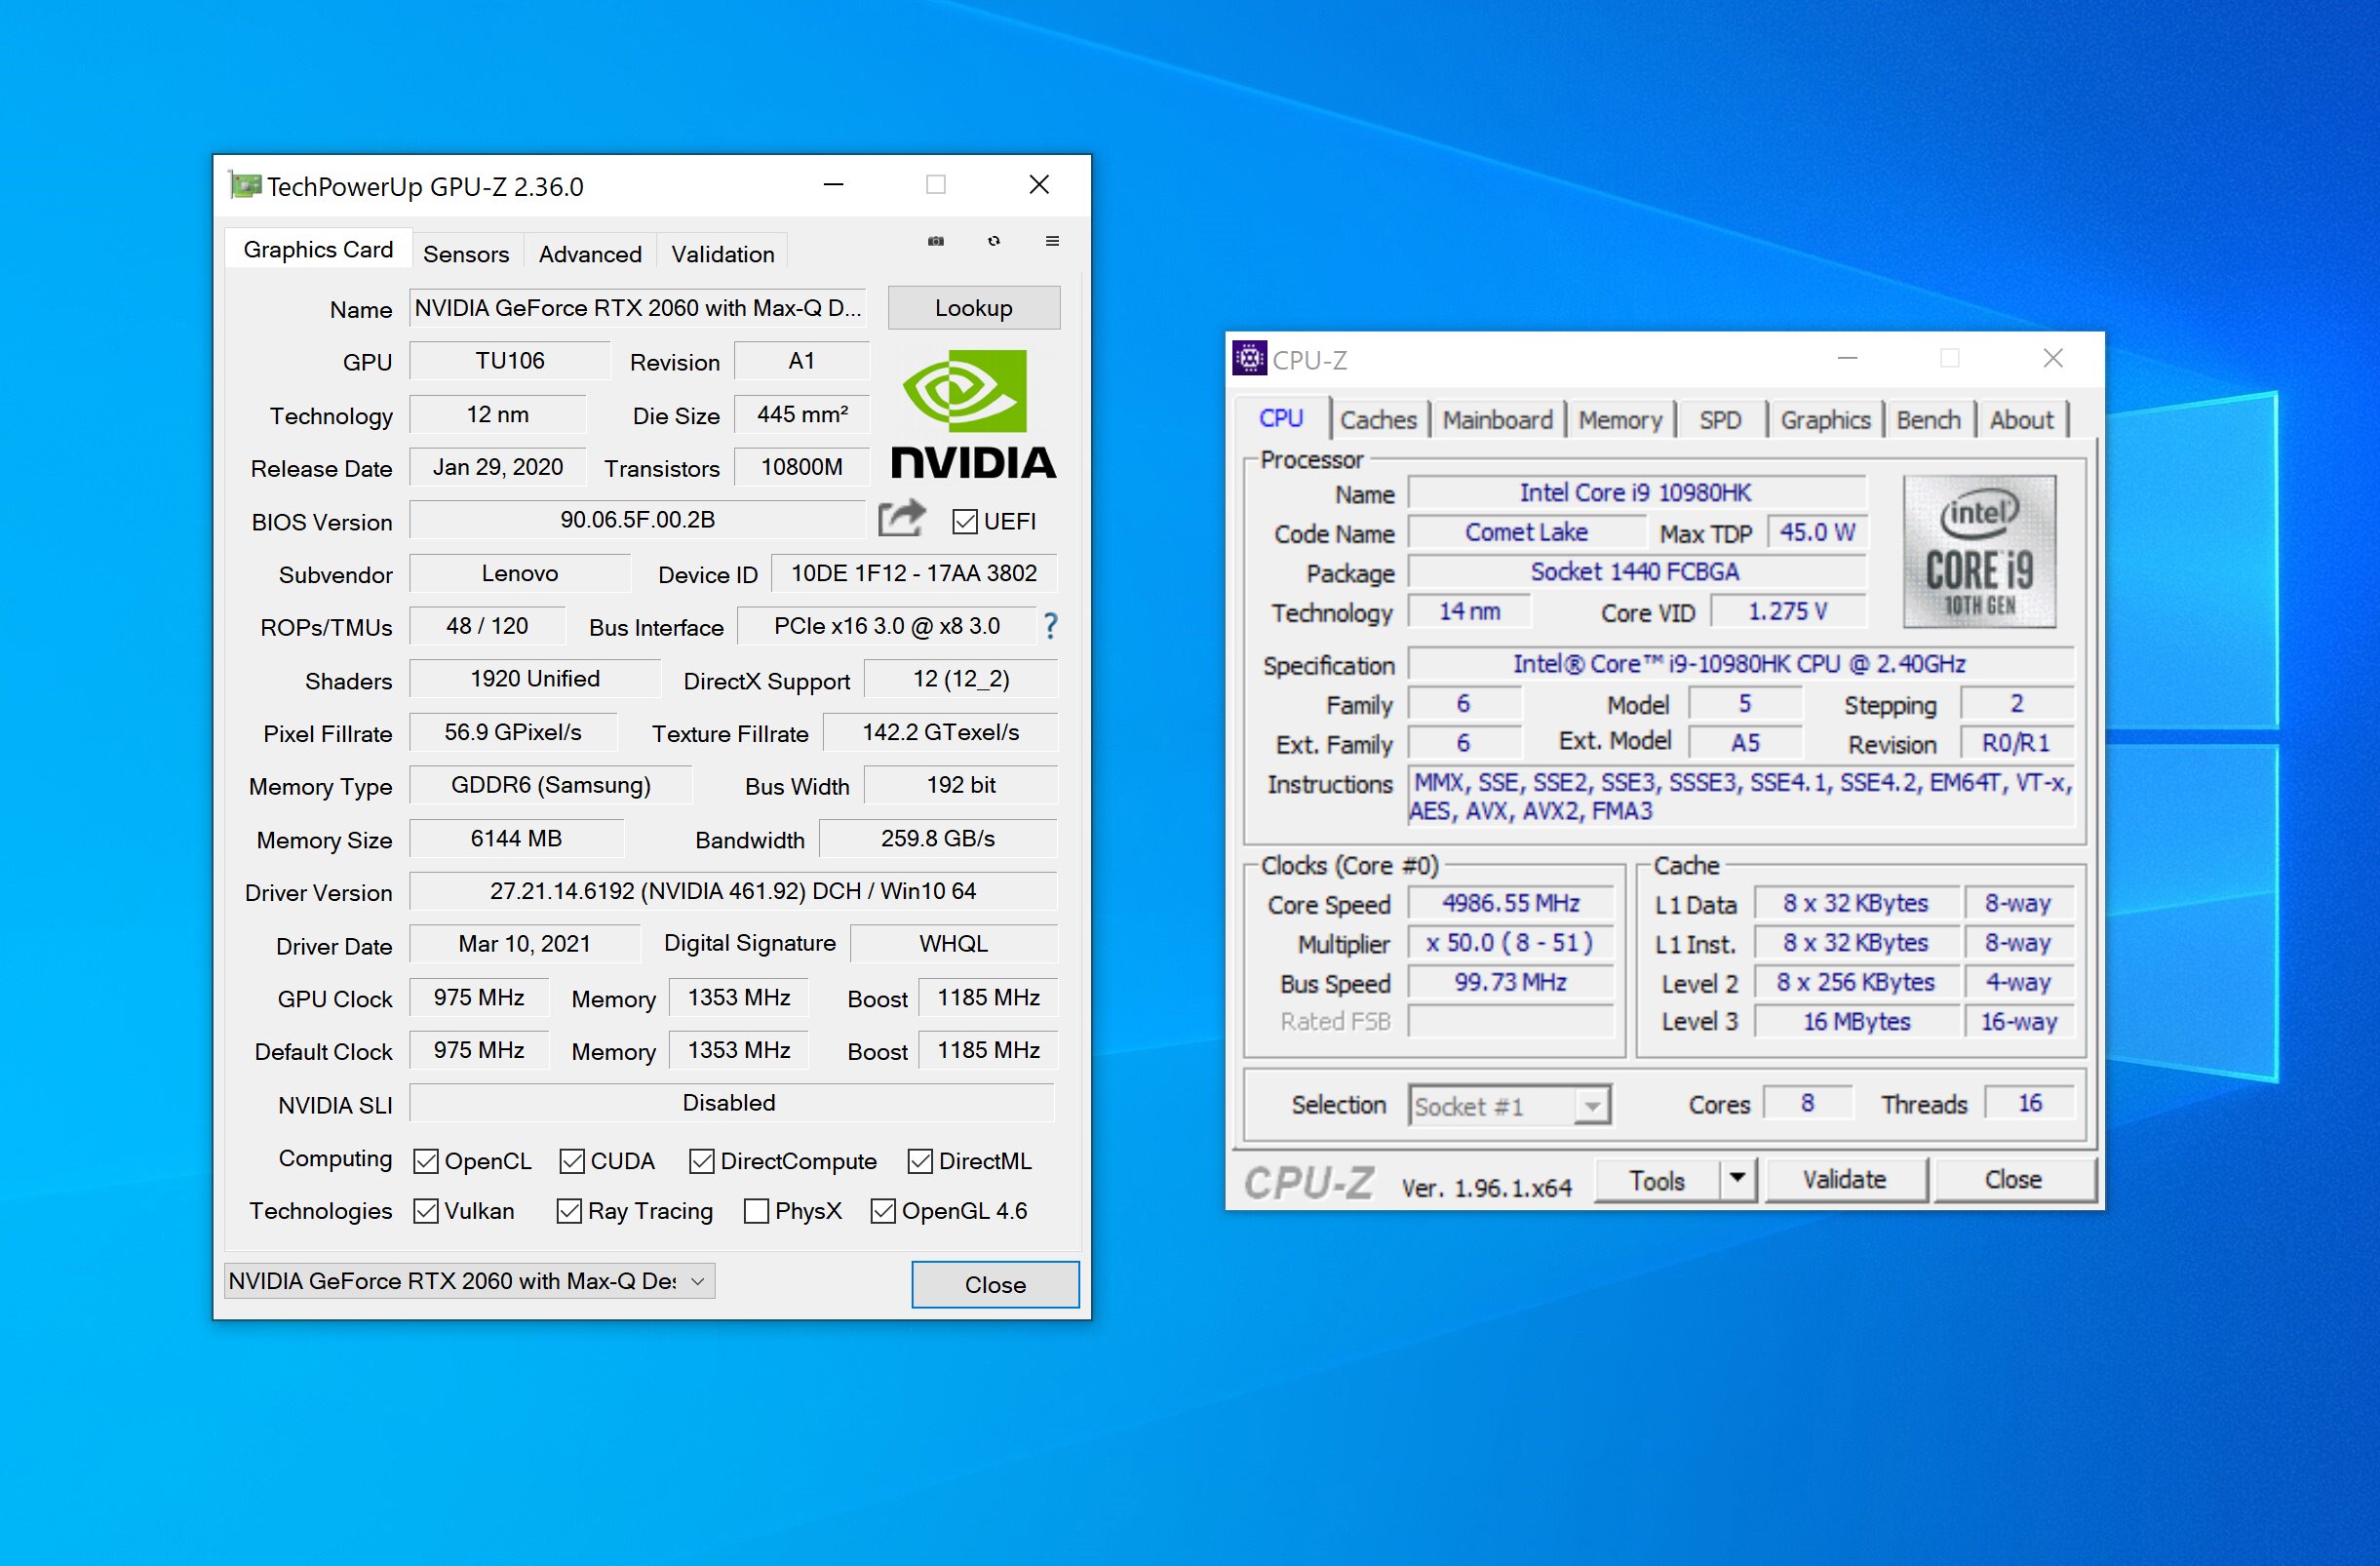The height and width of the screenshot is (1566, 2380).
Task: Open the GPU selection dropdown in GPU-Z
Action: tap(469, 1281)
